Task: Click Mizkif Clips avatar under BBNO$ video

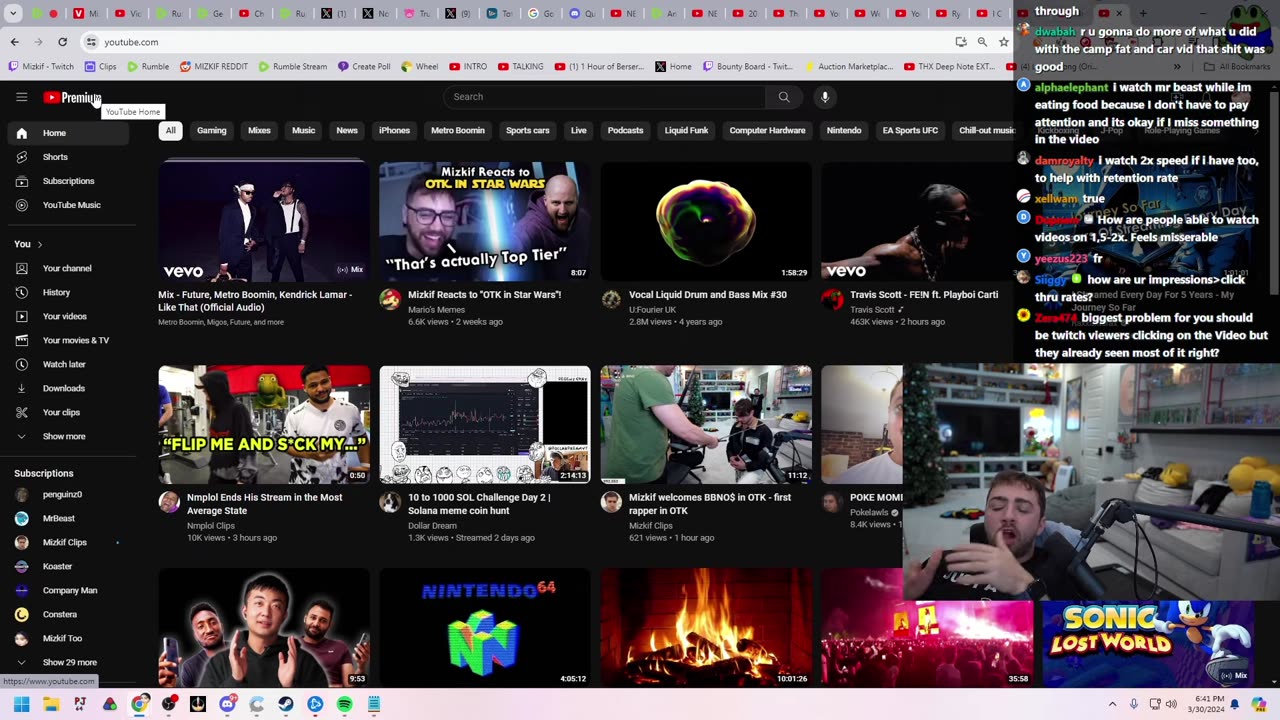Action: click(x=611, y=502)
